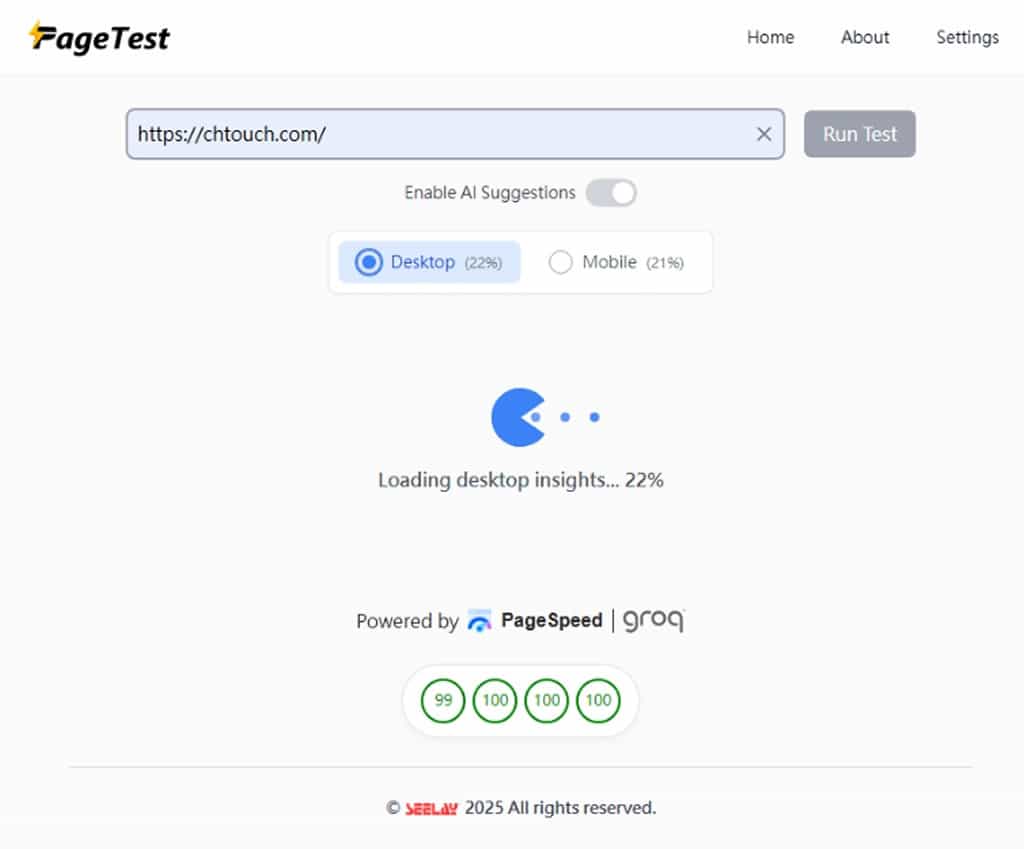Click the groq logo
Image resolution: width=1024 pixels, height=849 pixels.
[652, 620]
